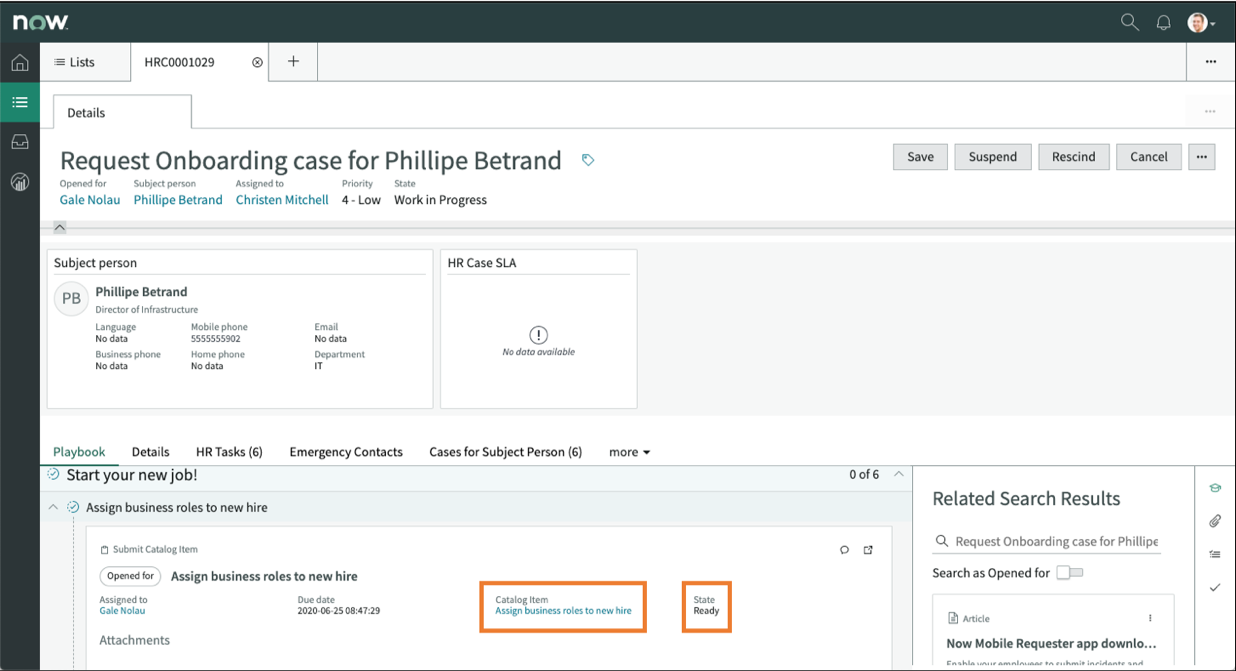The width and height of the screenshot is (1236, 671).
Task: Open the Assign business roles catalog item link
Action: 563,611
